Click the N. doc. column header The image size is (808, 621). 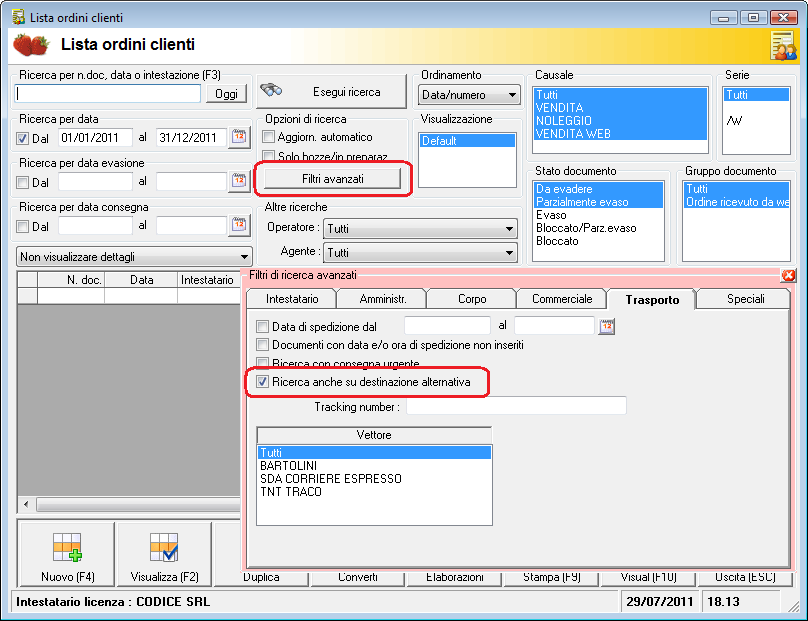(x=71, y=280)
